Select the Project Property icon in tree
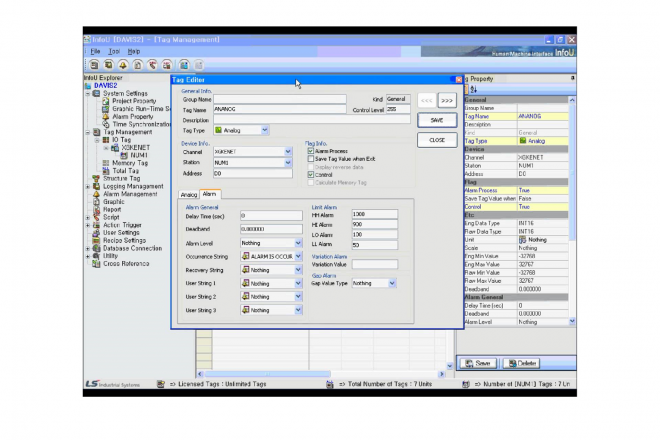660x440 pixels. tap(106, 101)
